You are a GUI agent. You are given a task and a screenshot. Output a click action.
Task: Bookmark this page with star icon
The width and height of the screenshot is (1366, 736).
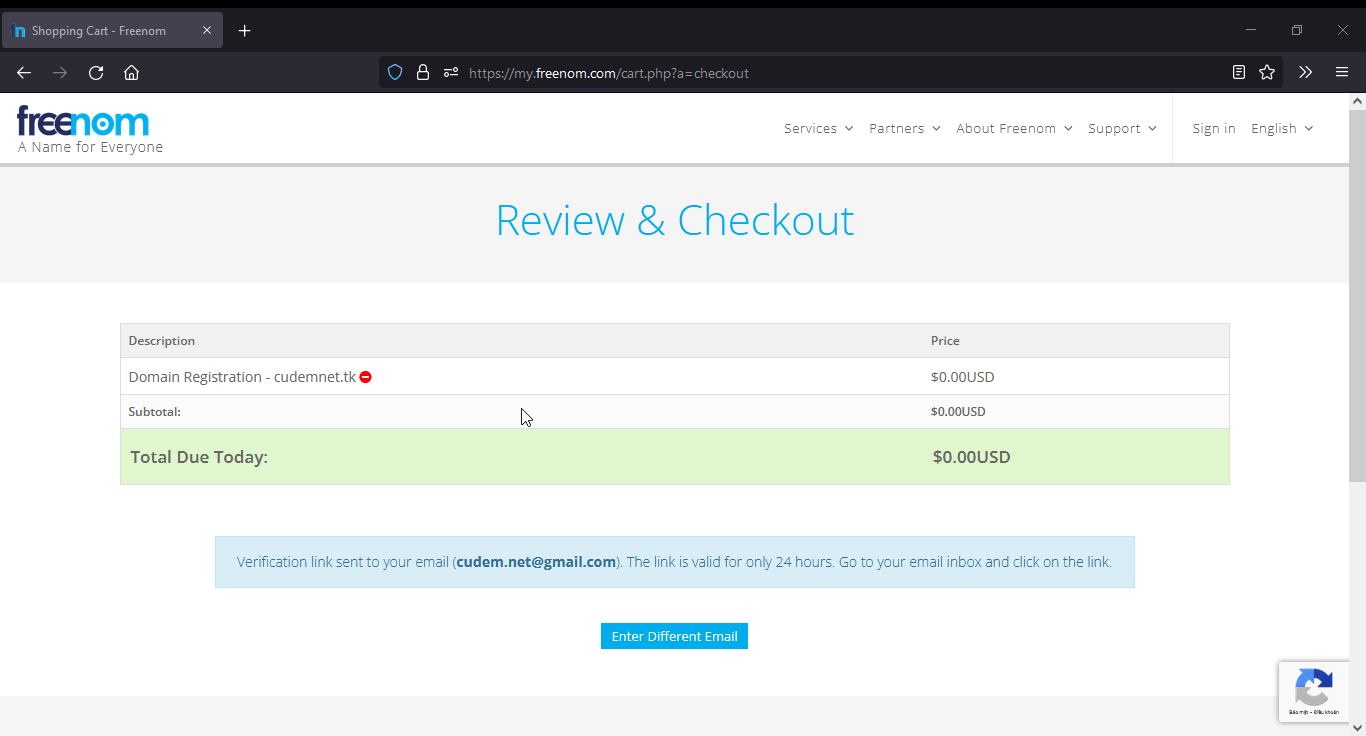[x=1267, y=72]
